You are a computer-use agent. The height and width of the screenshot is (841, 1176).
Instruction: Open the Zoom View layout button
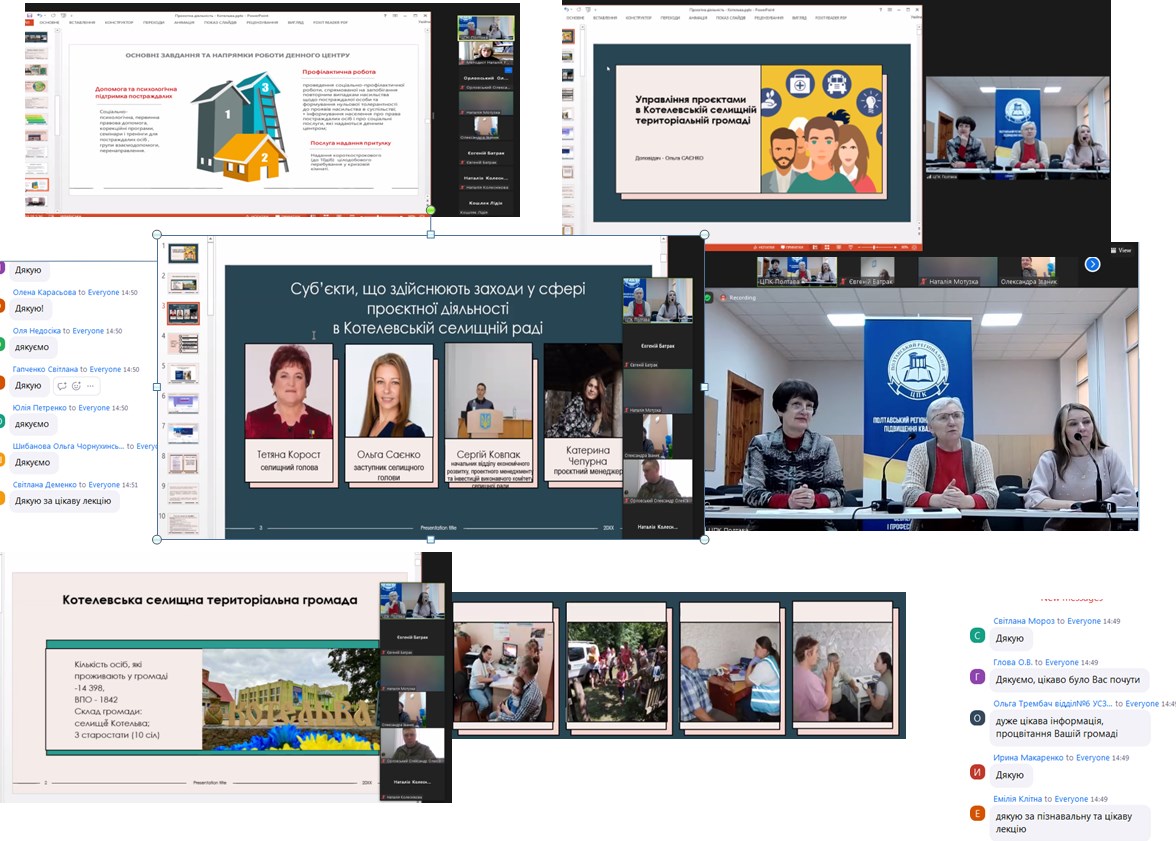point(1121,250)
